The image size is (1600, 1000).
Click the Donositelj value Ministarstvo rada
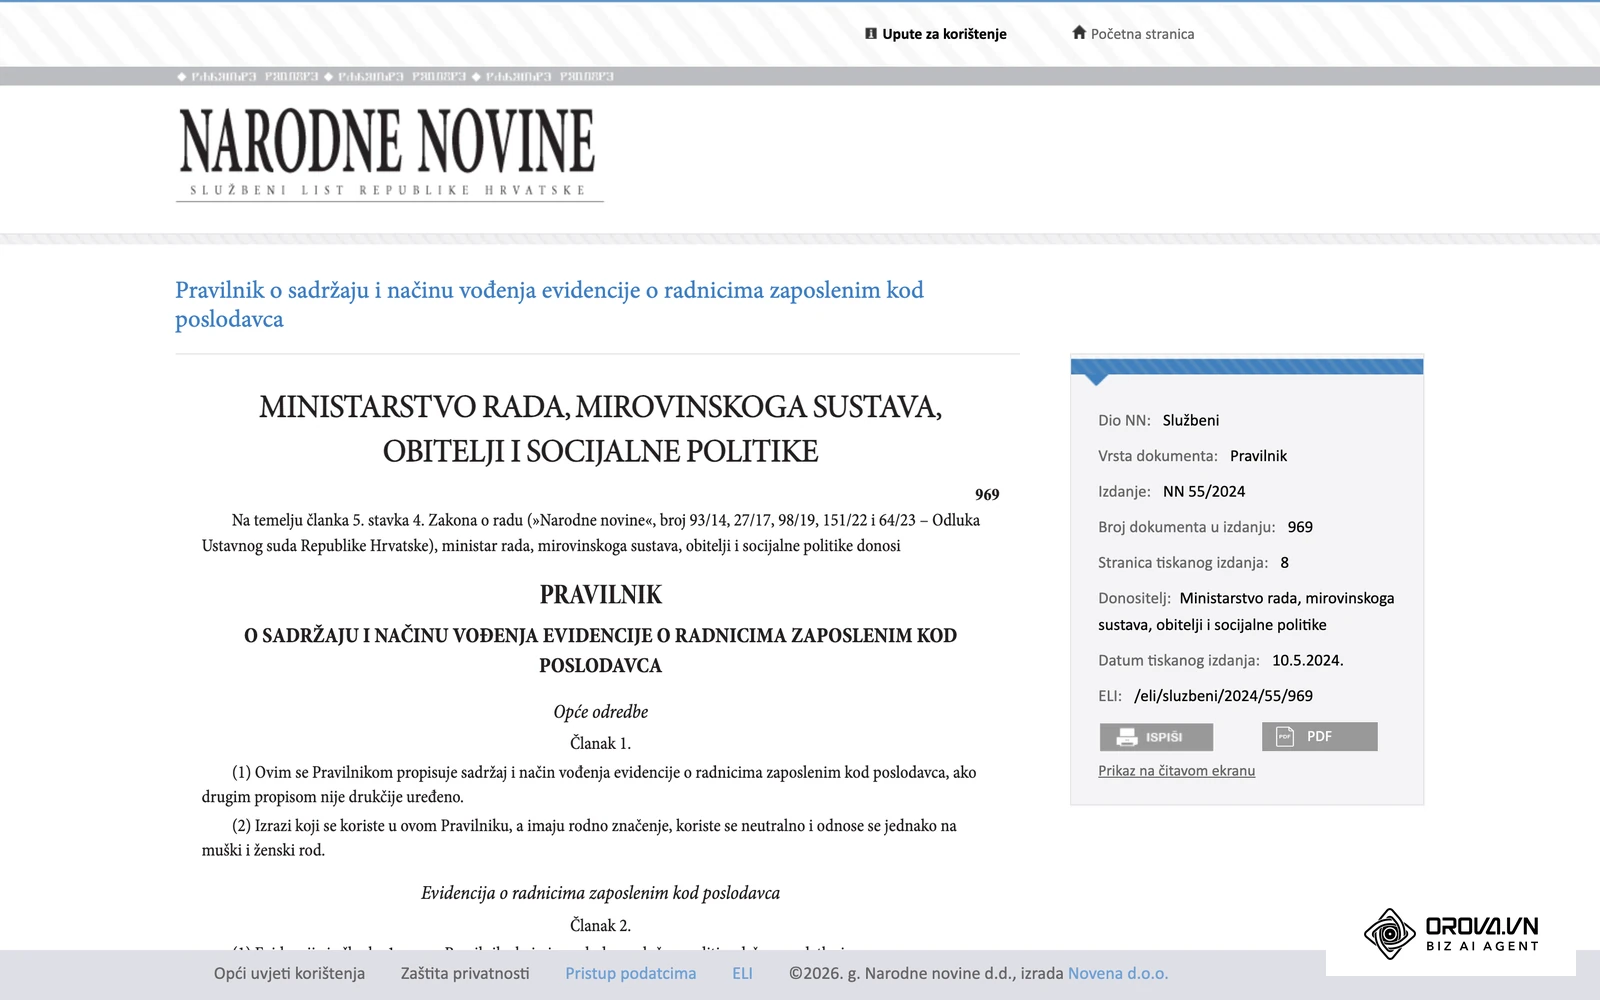(x=1246, y=611)
